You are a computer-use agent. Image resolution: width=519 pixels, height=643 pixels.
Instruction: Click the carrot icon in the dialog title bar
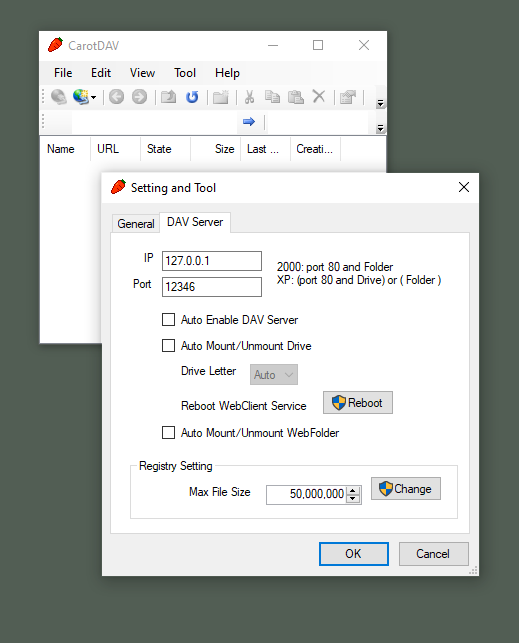coord(118,187)
